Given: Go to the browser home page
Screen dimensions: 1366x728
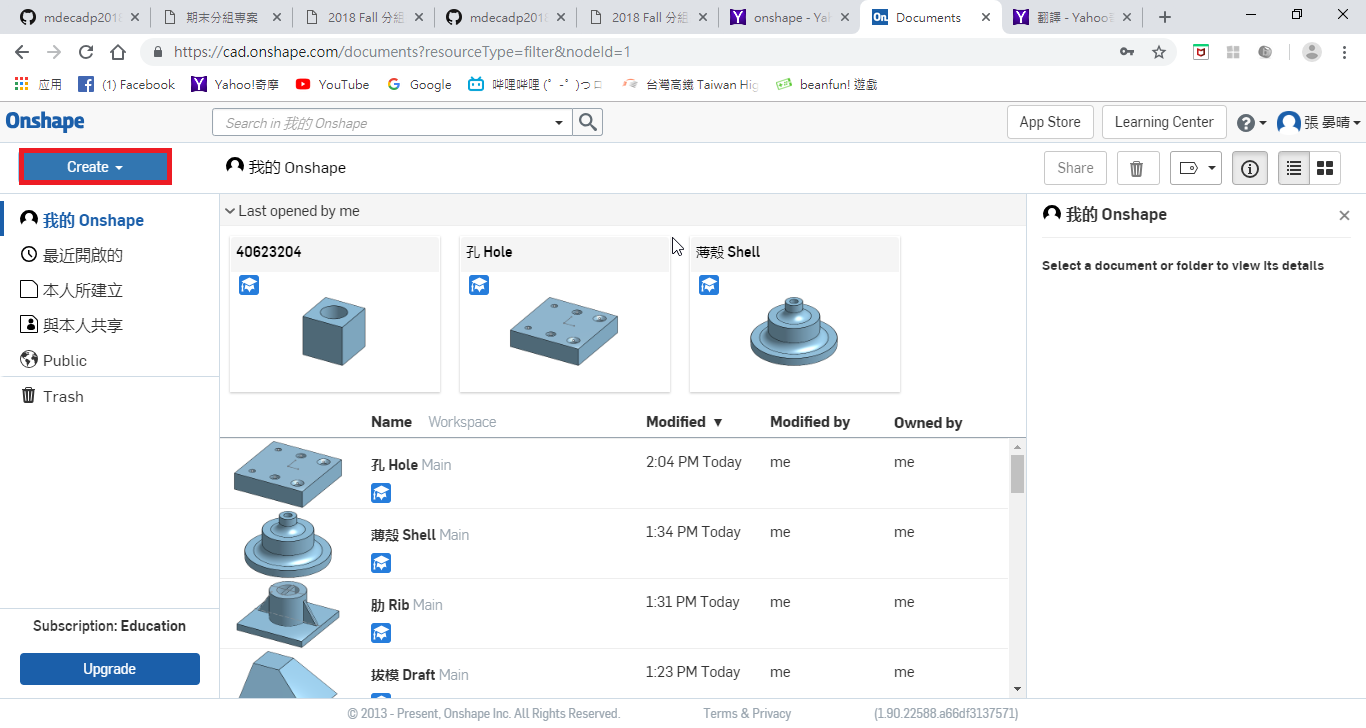Looking at the screenshot, I should [118, 52].
